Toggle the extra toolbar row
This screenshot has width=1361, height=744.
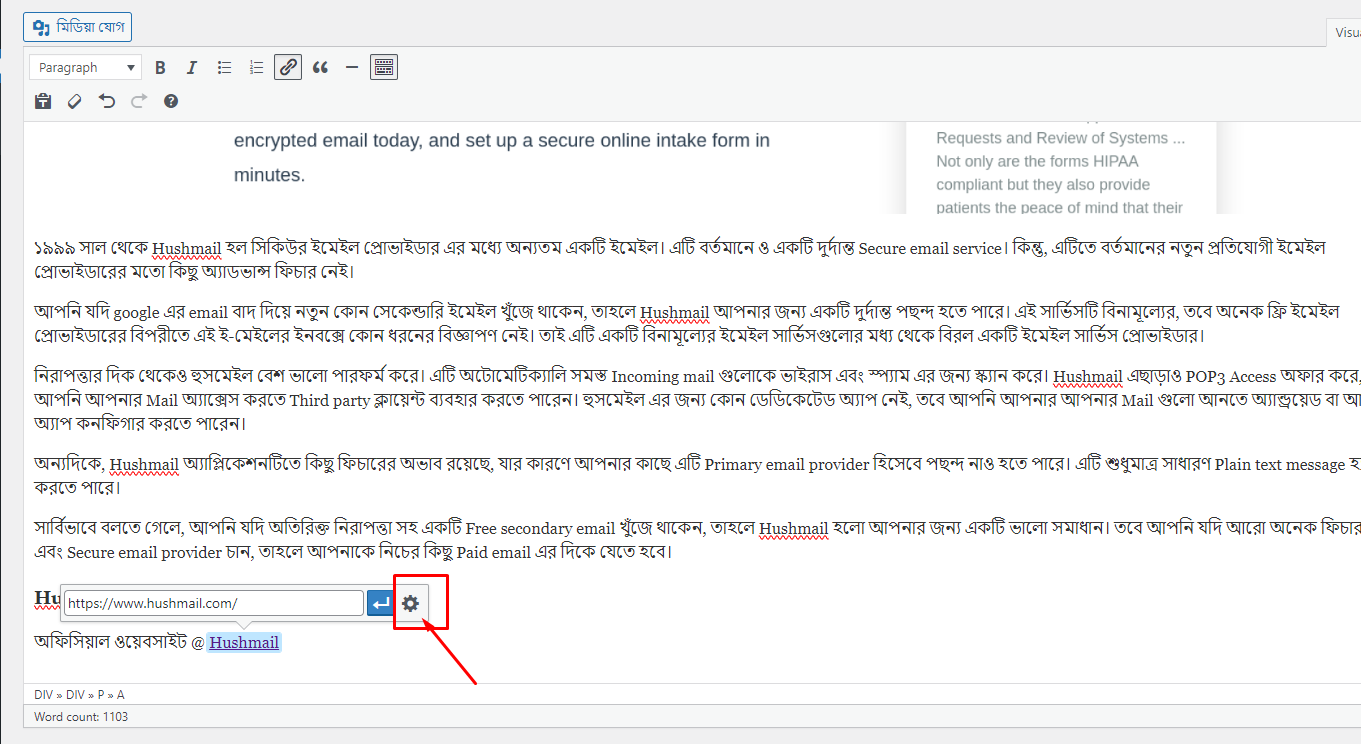point(384,66)
